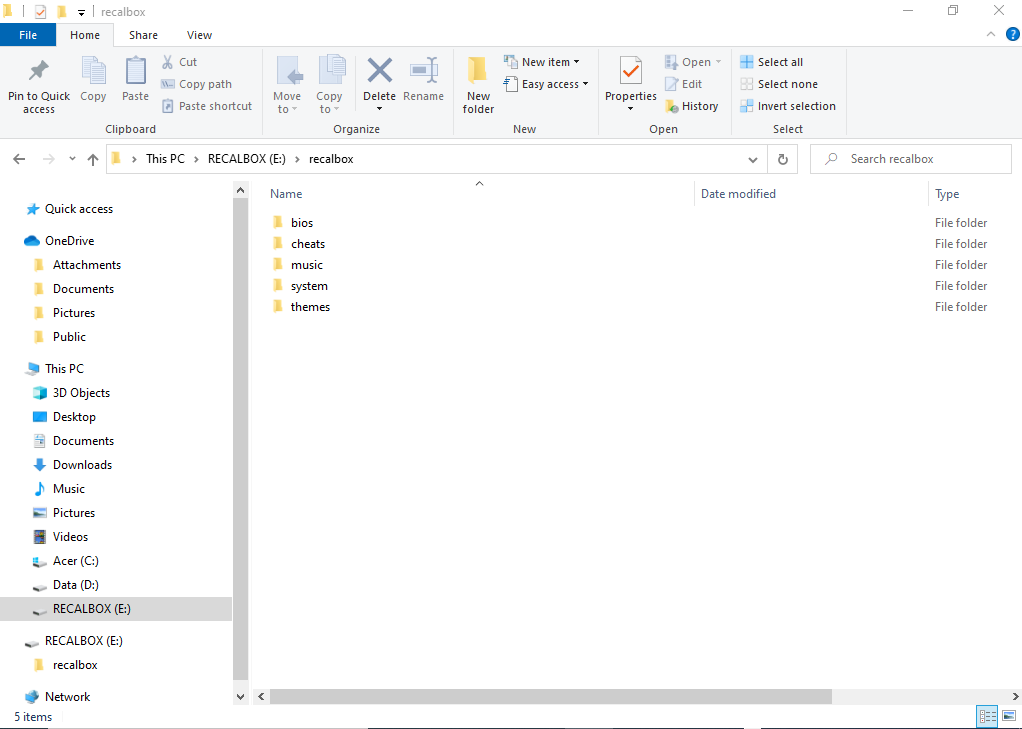
Task: Open the recalbox folder in navigation tree
Action: pyautogui.click(x=75, y=665)
